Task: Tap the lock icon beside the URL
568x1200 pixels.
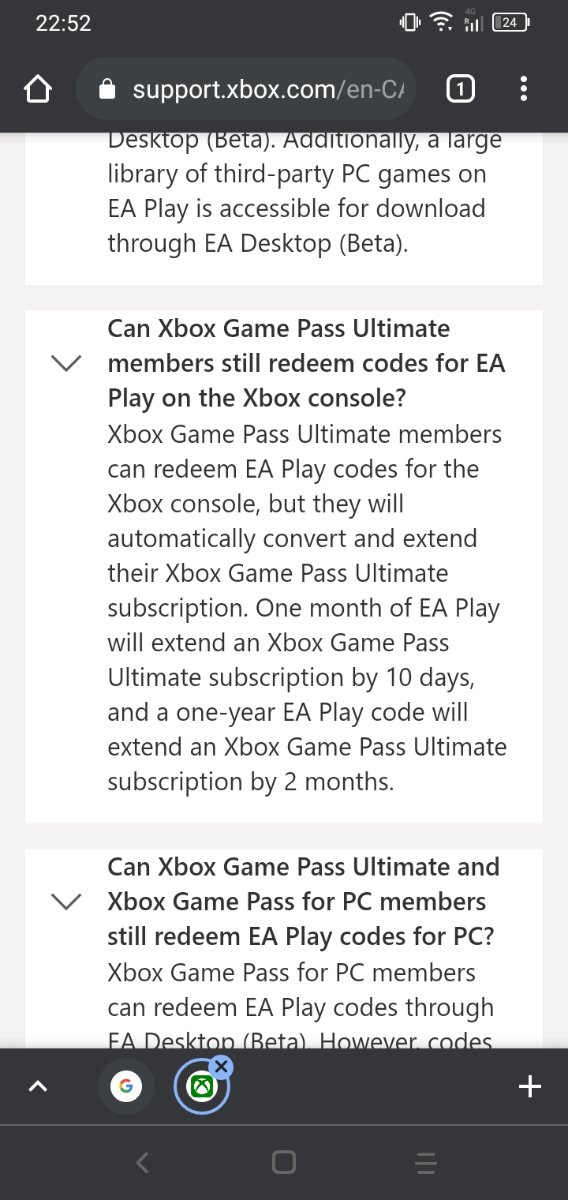Action: (109, 90)
